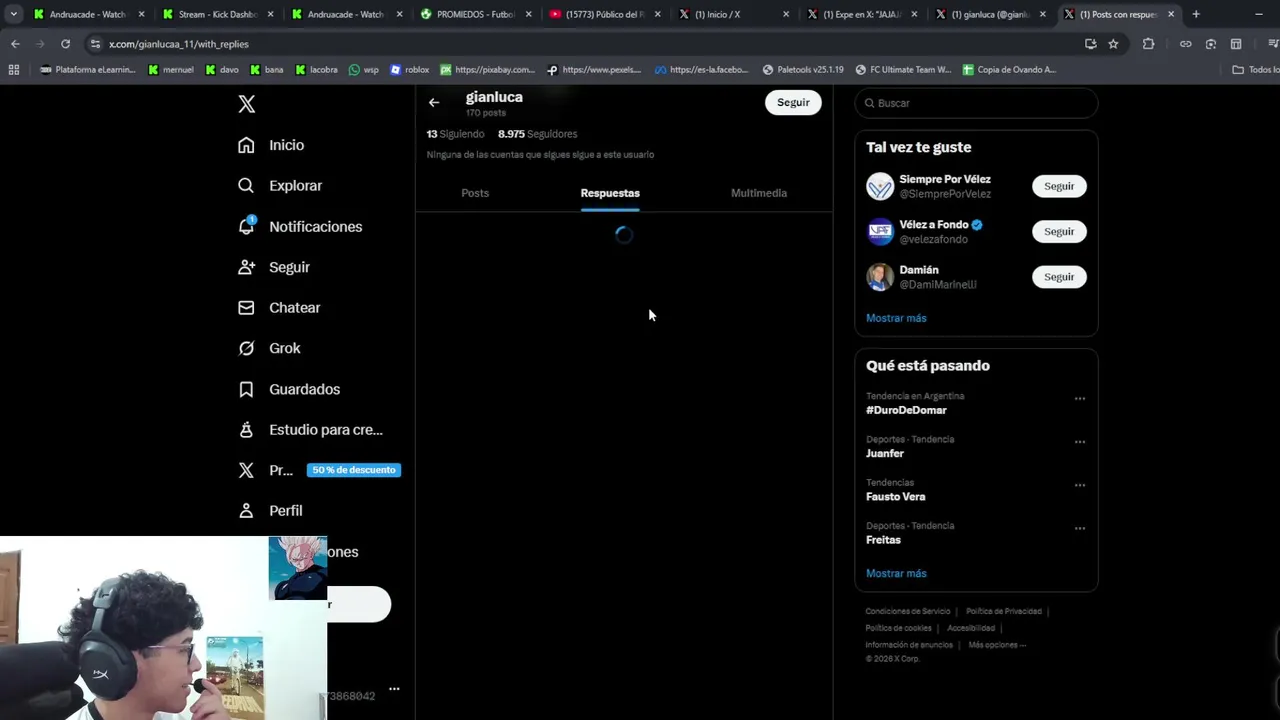This screenshot has height=720, width=1280.
Task: Click the X logo in the sidebar
Action: 246,104
